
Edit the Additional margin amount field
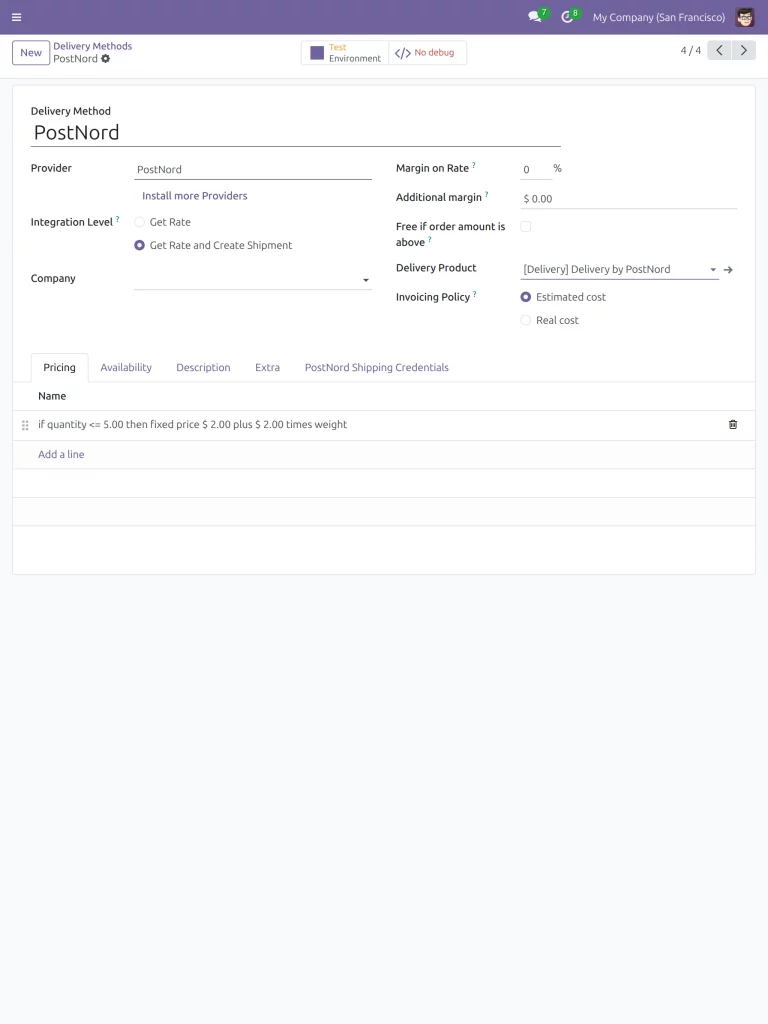629,199
